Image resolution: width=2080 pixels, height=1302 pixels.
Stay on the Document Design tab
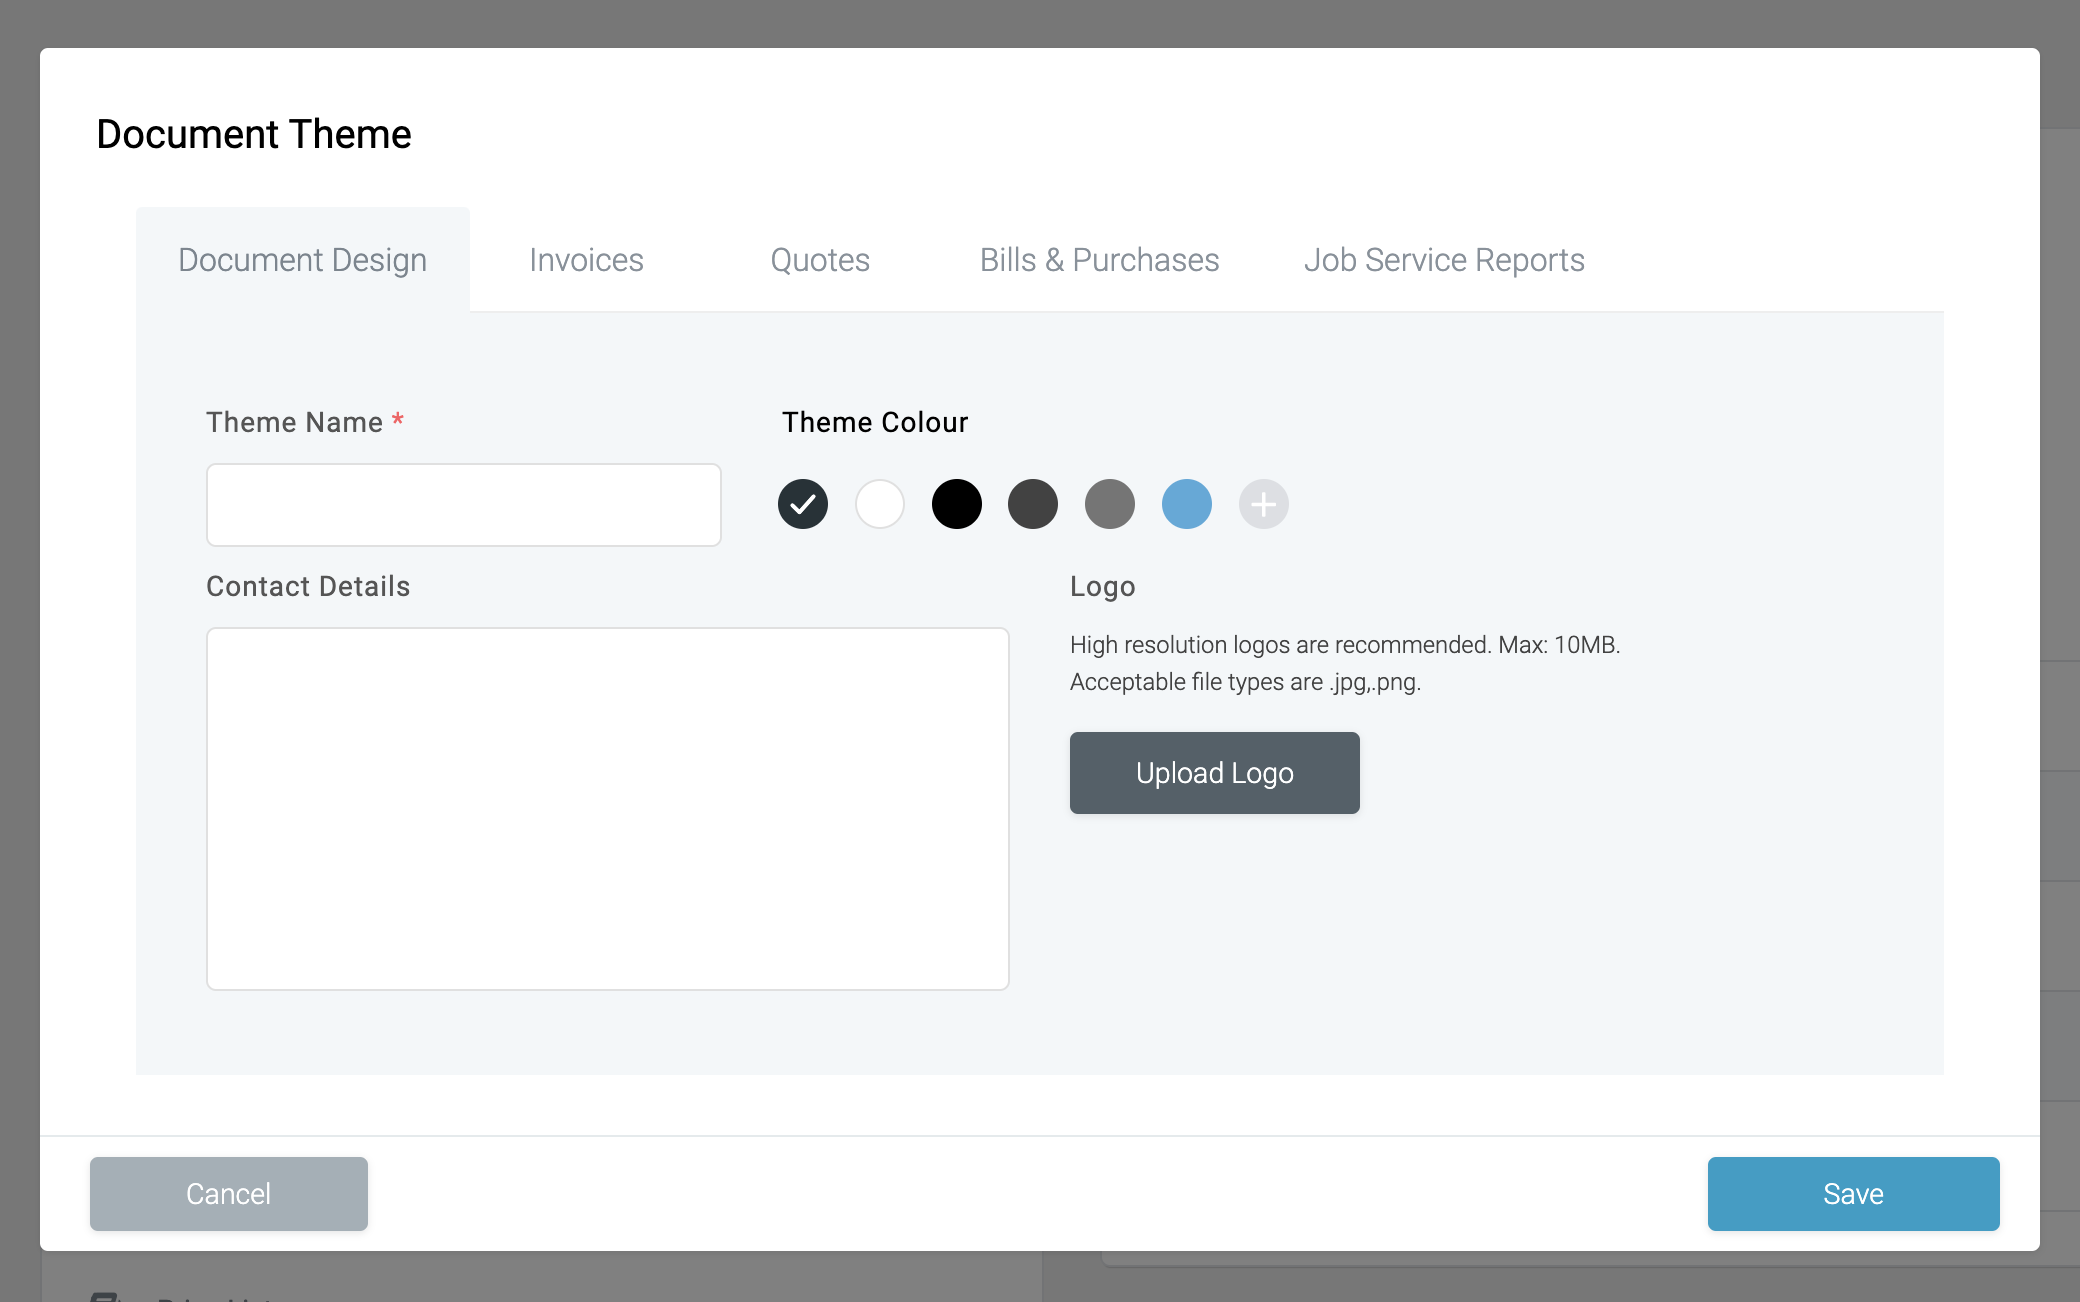[x=302, y=259]
